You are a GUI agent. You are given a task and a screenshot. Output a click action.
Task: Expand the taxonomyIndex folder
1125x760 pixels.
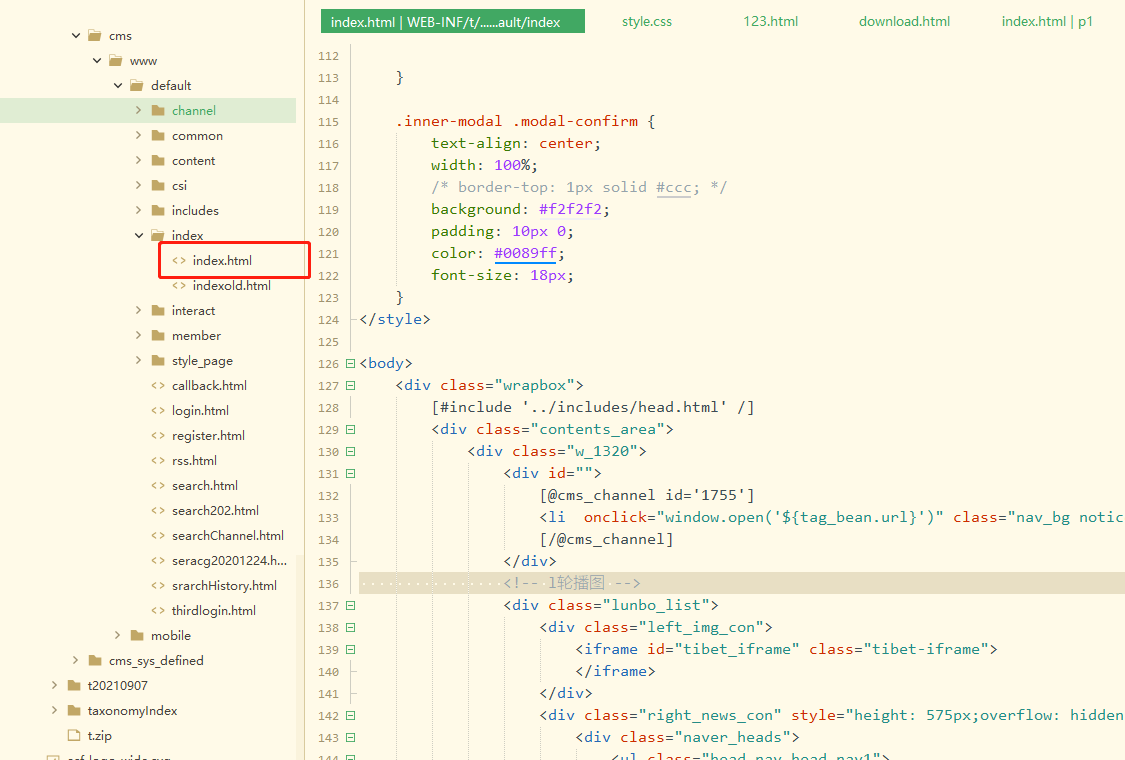point(54,711)
